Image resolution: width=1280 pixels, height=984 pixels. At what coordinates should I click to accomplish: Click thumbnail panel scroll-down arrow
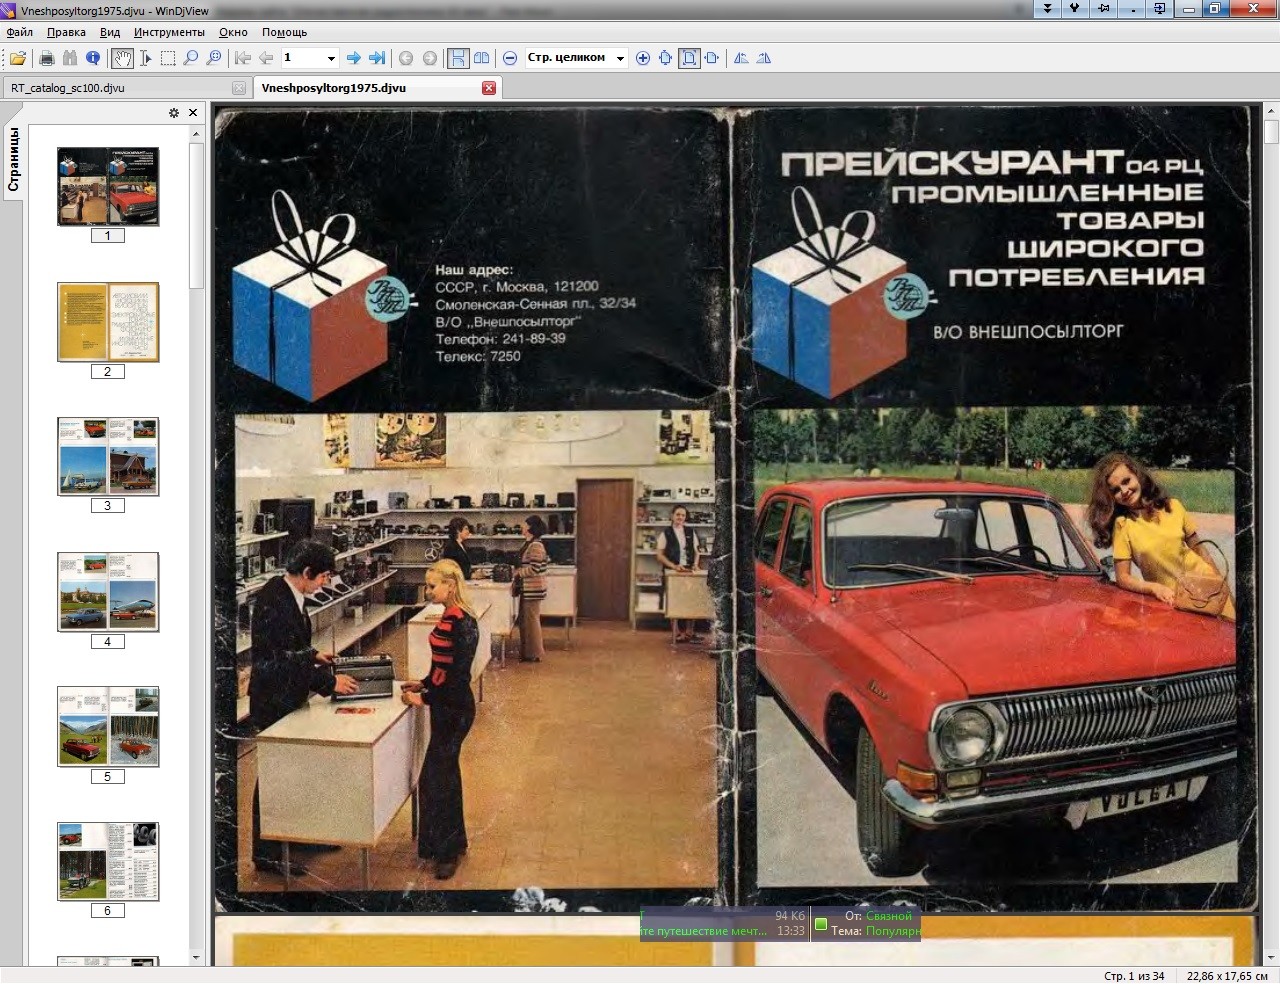click(196, 957)
